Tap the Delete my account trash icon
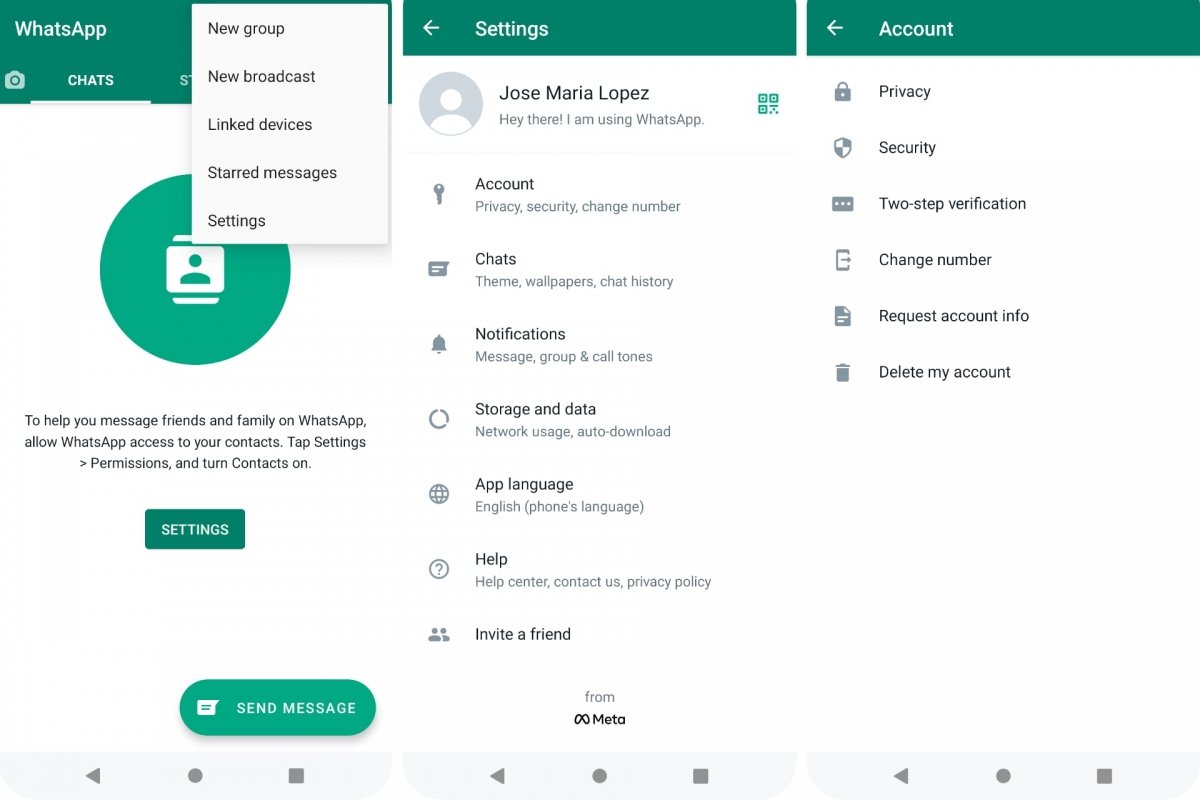Screen dimensions: 1200x800 point(843,372)
